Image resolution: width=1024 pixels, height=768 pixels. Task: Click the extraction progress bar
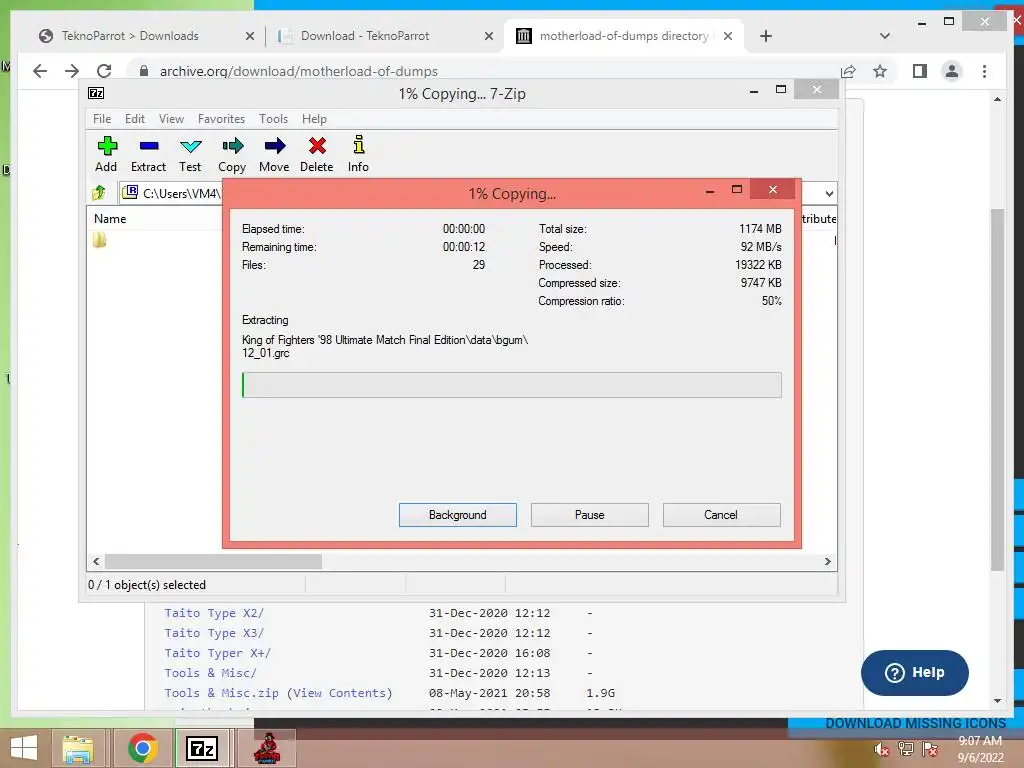tap(511, 385)
